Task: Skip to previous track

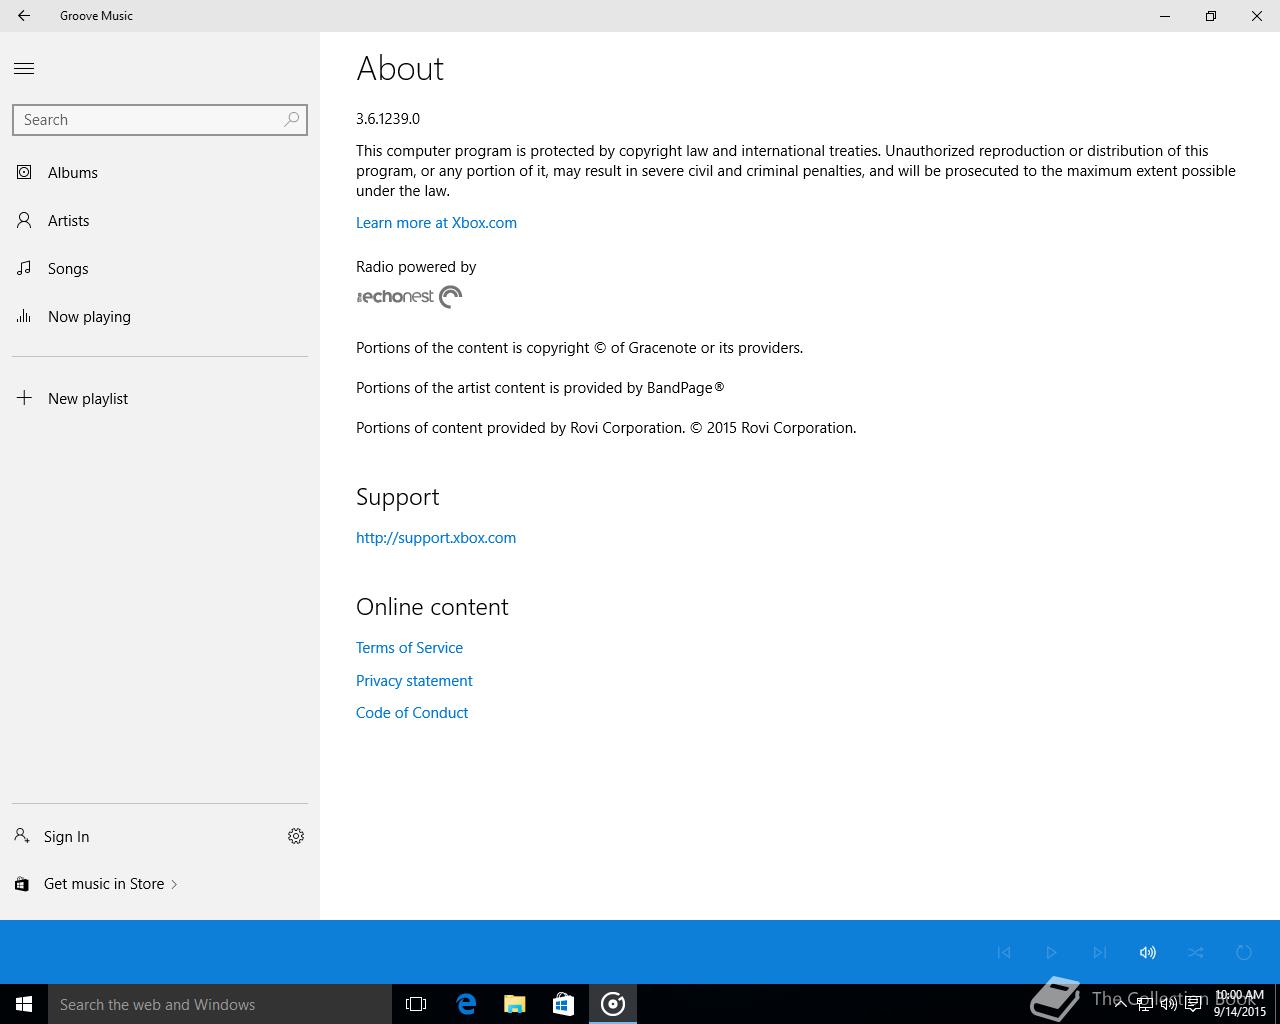Action: [x=1004, y=952]
